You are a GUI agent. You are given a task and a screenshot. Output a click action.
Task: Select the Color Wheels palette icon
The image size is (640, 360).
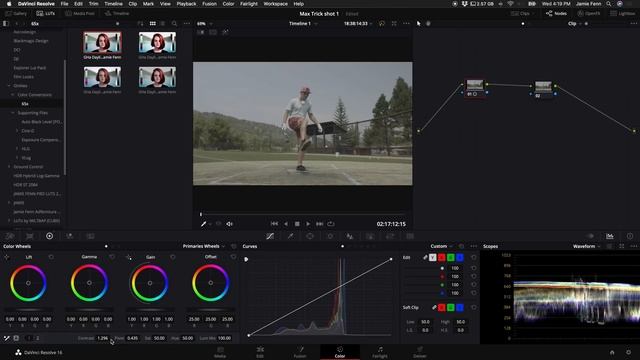(49, 236)
